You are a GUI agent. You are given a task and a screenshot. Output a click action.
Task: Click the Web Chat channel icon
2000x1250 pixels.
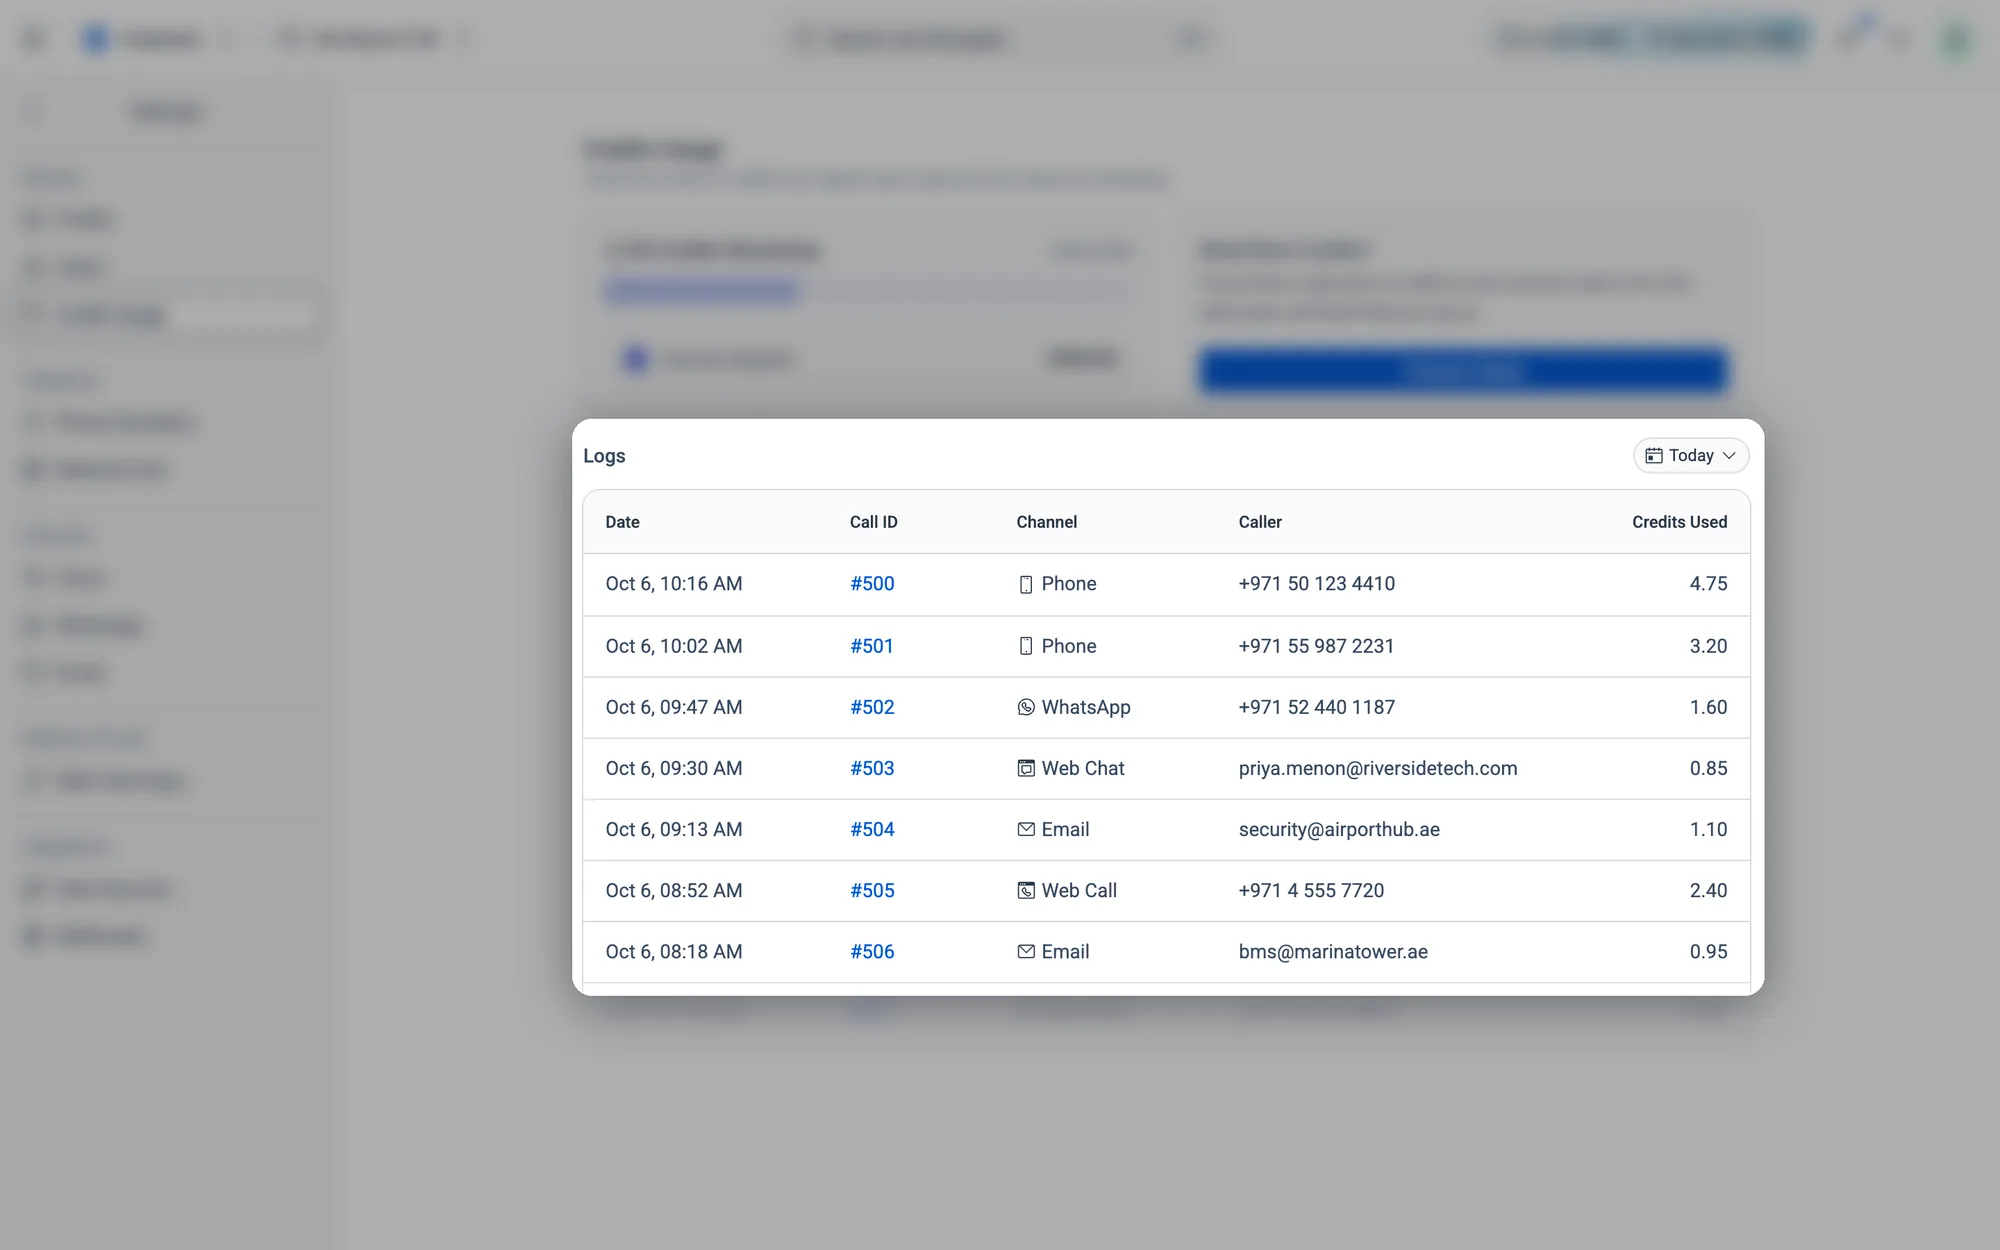coord(1026,768)
